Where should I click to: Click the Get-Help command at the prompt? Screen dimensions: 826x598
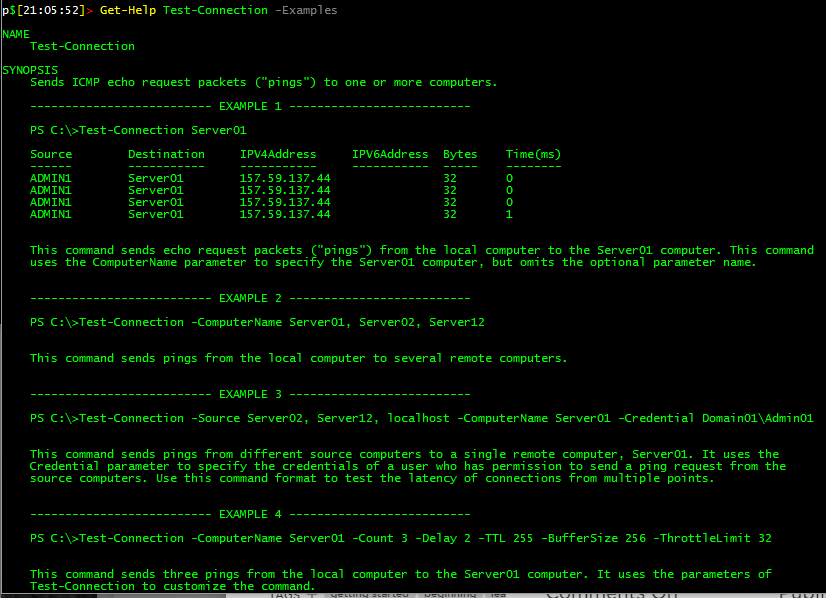pyautogui.click(x=127, y=10)
